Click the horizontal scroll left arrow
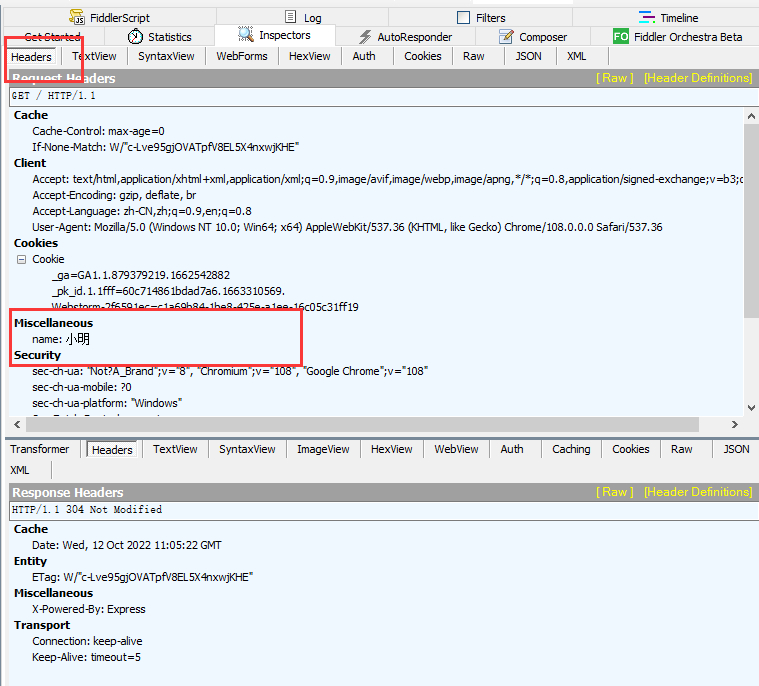The height and width of the screenshot is (686, 759). 17,425
